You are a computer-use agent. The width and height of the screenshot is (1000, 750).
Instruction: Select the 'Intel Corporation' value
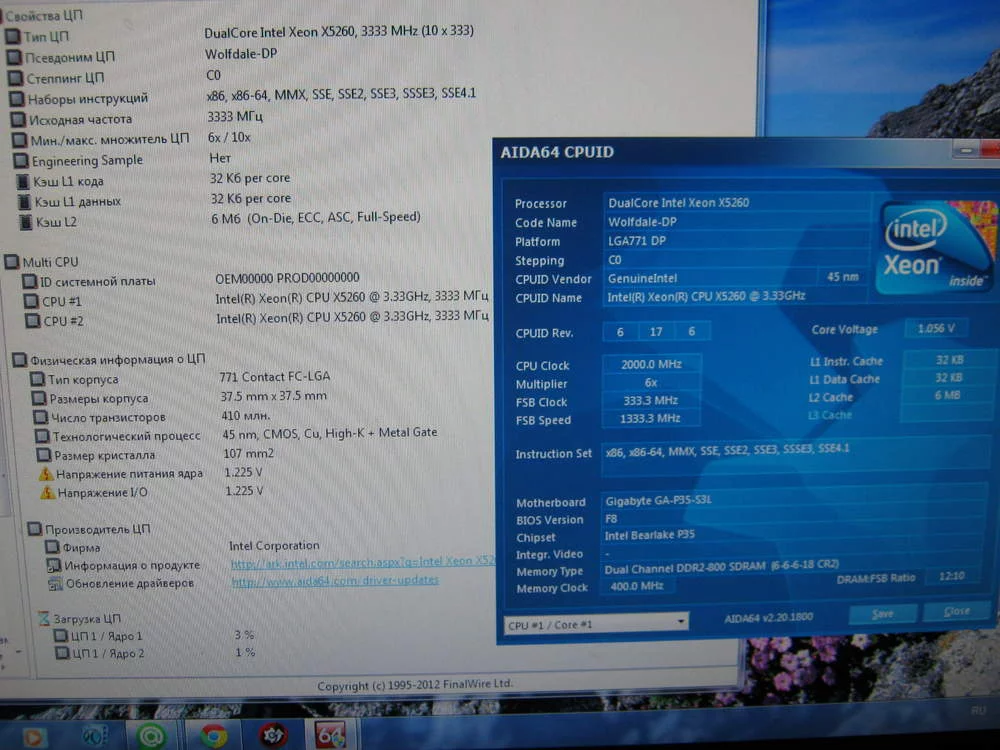274,546
